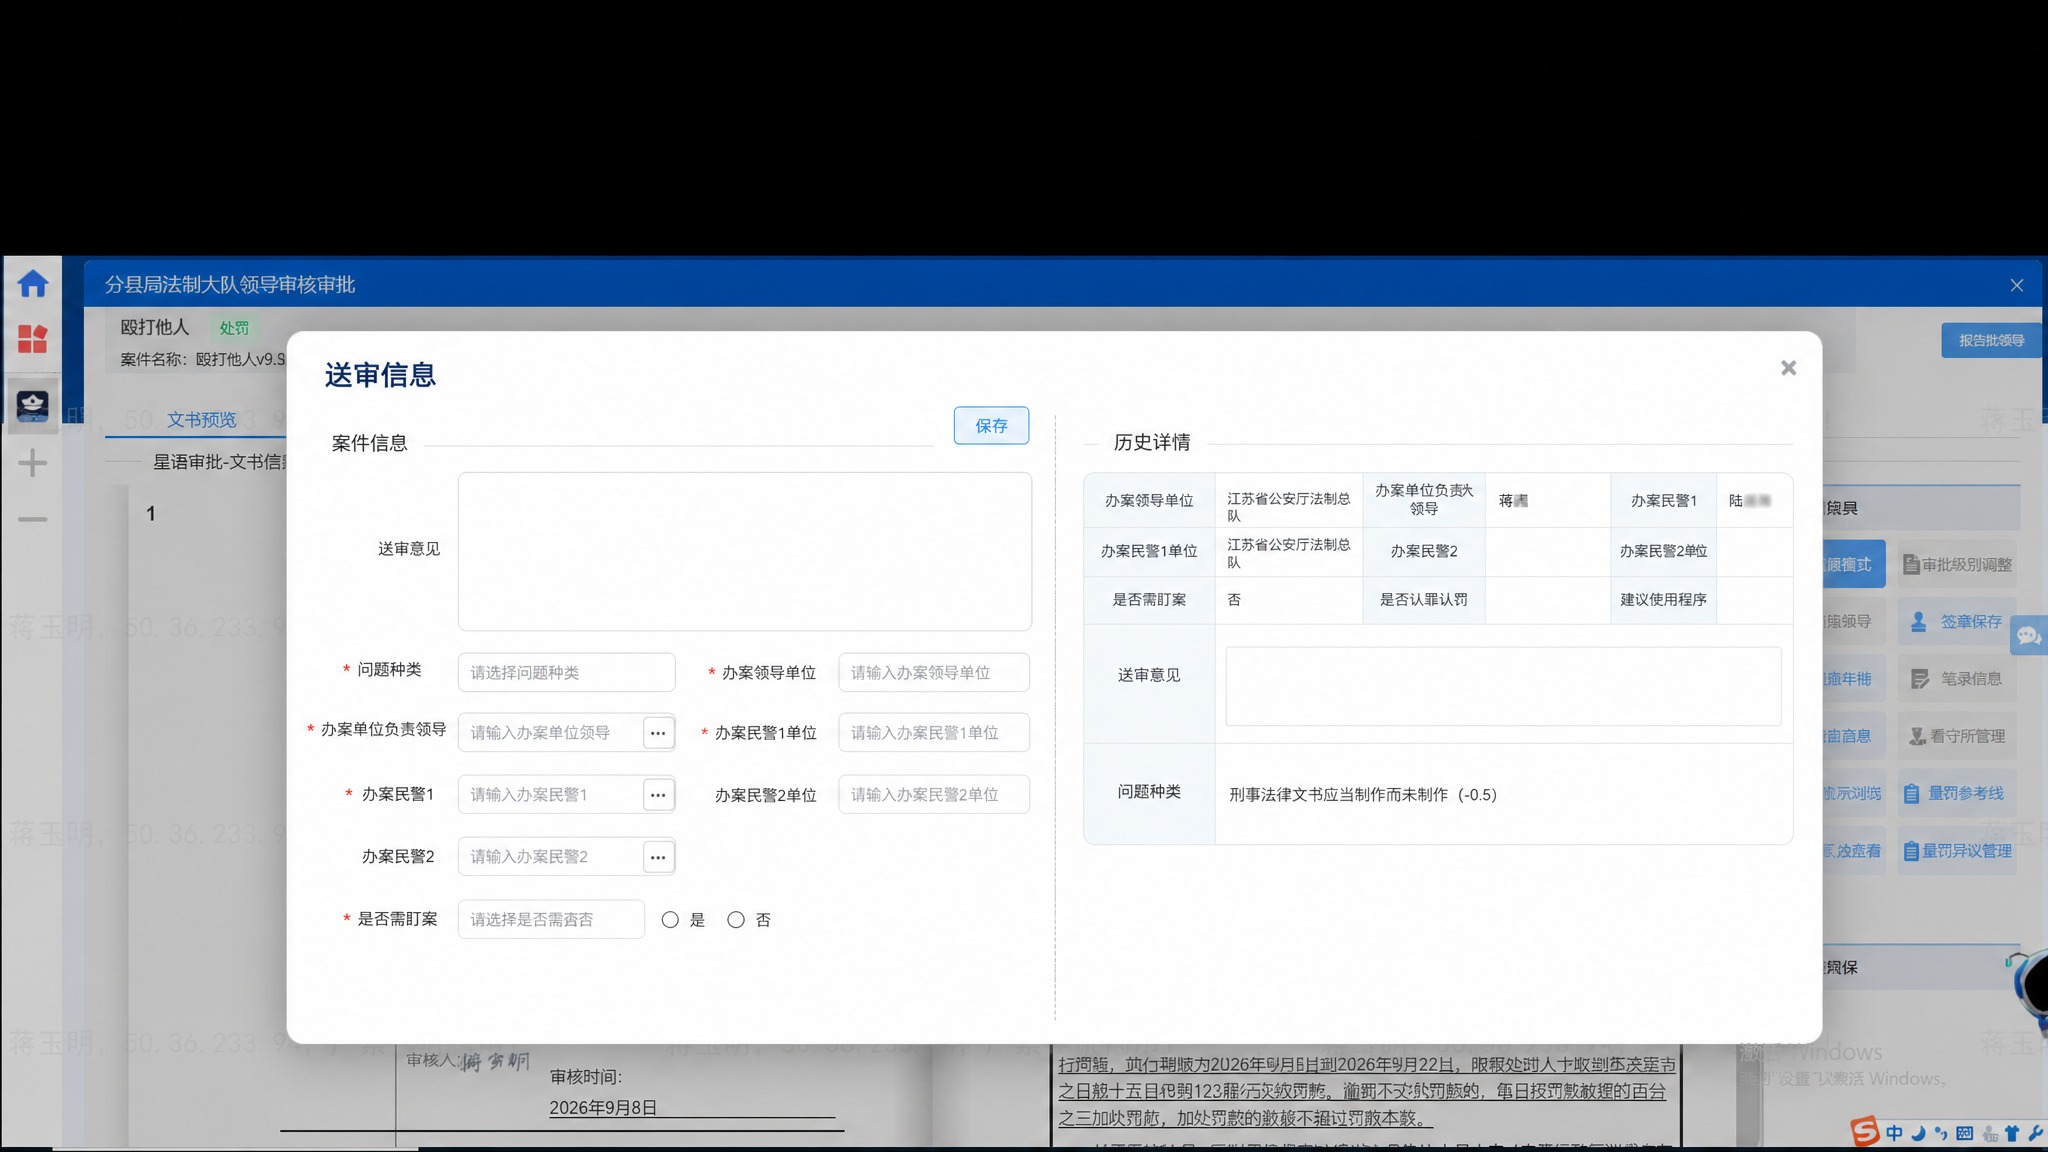2048x1152 pixels.
Task: Switch to the 文书预览 tab
Action: pos(201,419)
